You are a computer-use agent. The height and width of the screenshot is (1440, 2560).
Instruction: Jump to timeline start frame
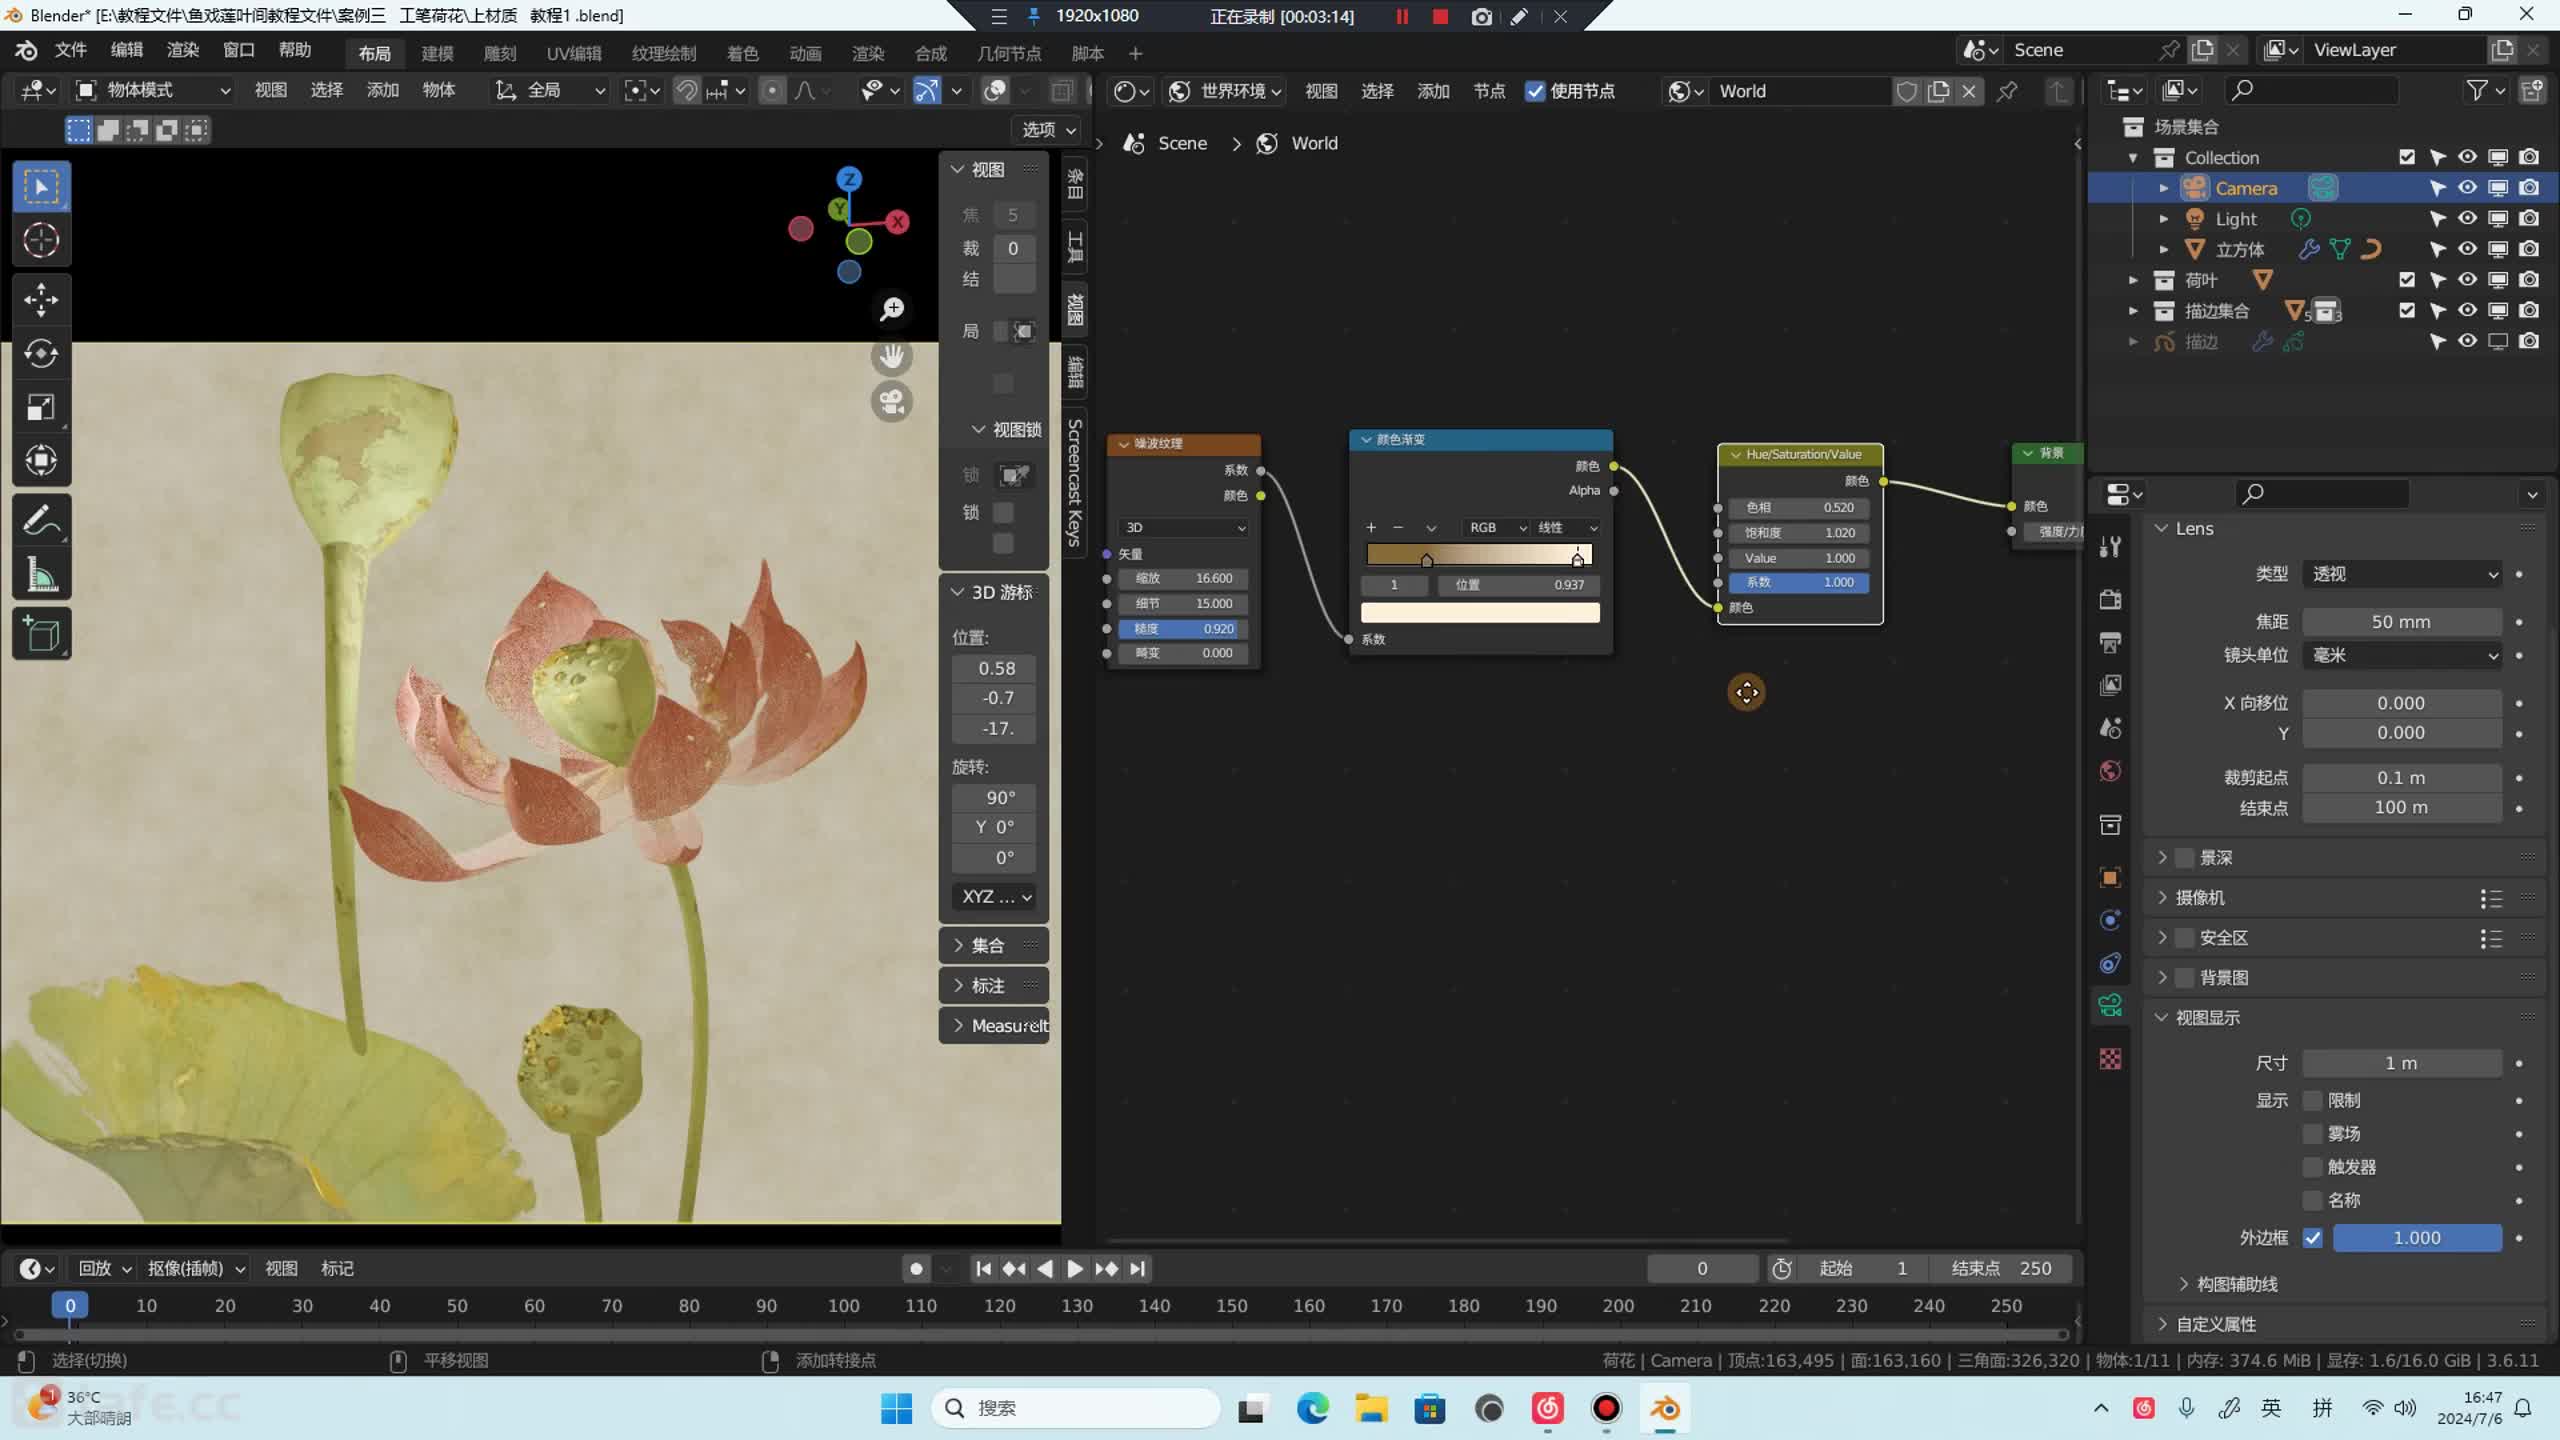tap(983, 1268)
